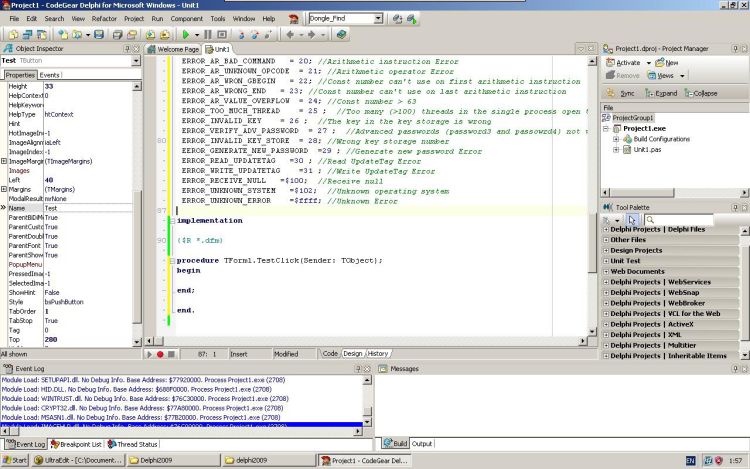
Task: Pin the Event Log panel
Action: (x=358, y=369)
